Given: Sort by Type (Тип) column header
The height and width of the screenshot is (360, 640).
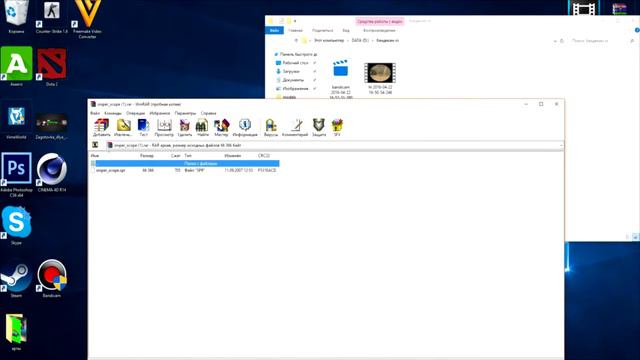Looking at the screenshot, I should point(188,156).
